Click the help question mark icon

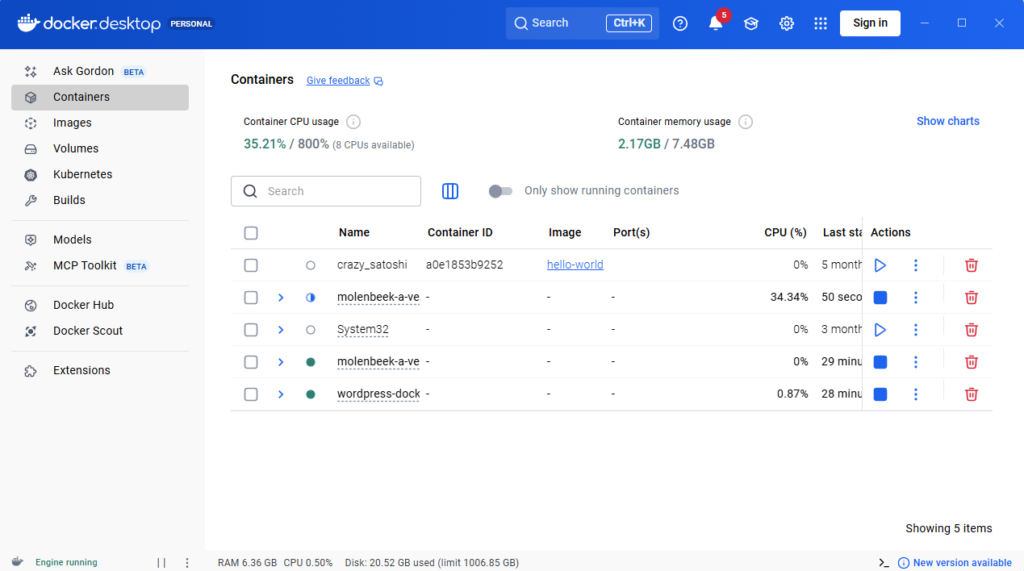tap(680, 24)
